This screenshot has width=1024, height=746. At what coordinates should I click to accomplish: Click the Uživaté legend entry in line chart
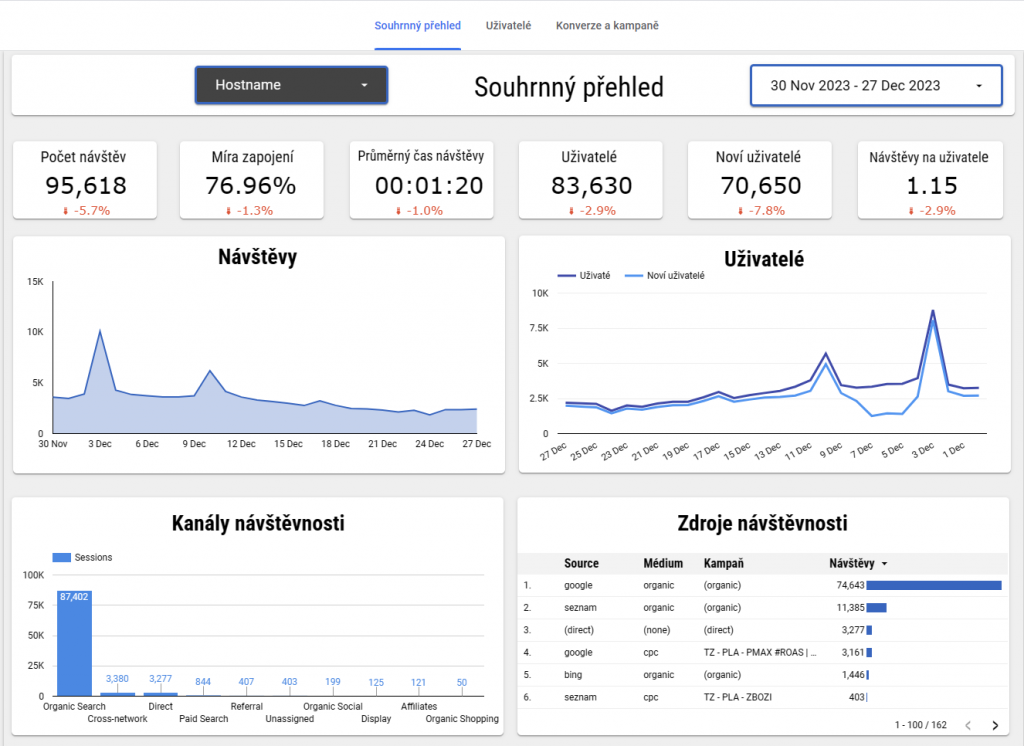[584, 276]
